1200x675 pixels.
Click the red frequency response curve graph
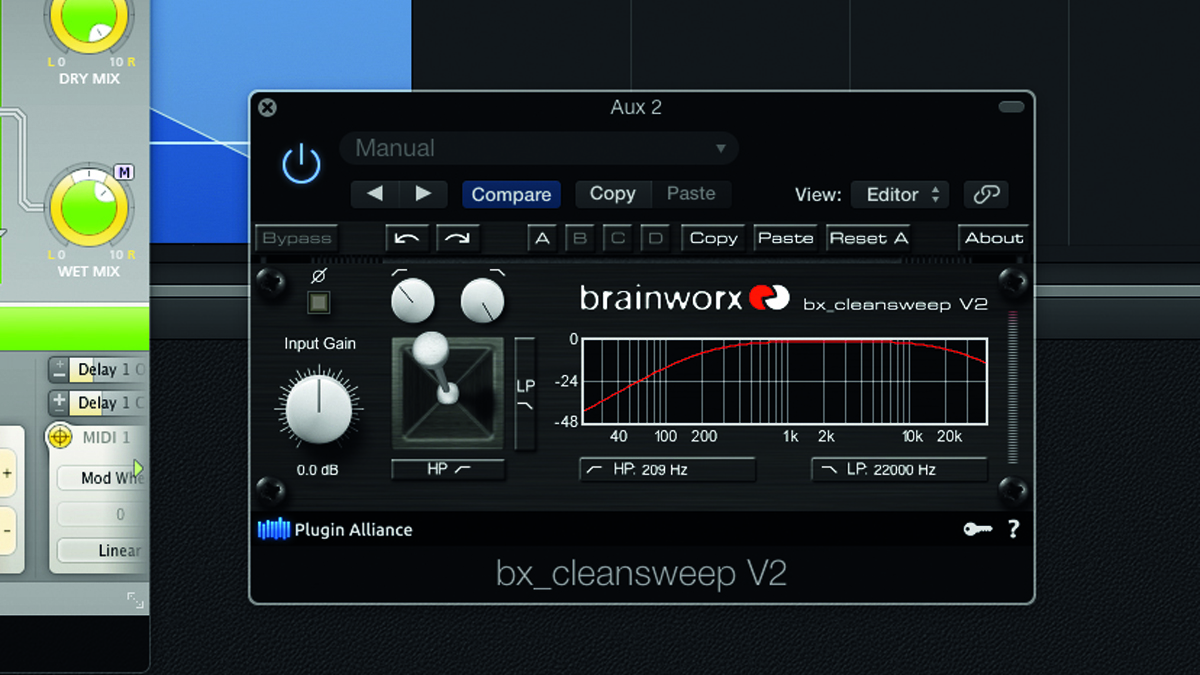tap(785, 380)
